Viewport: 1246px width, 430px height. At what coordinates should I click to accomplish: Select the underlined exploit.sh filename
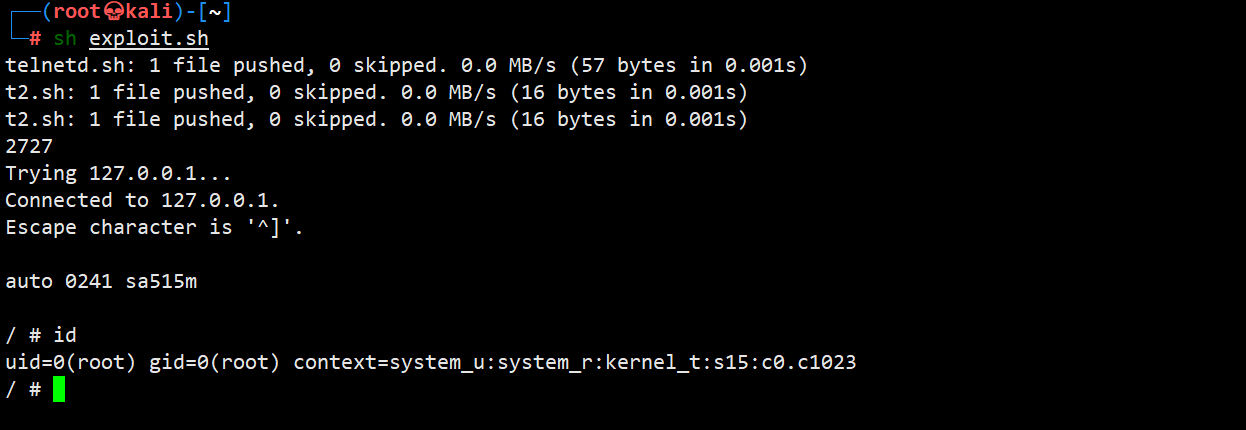tap(149, 39)
